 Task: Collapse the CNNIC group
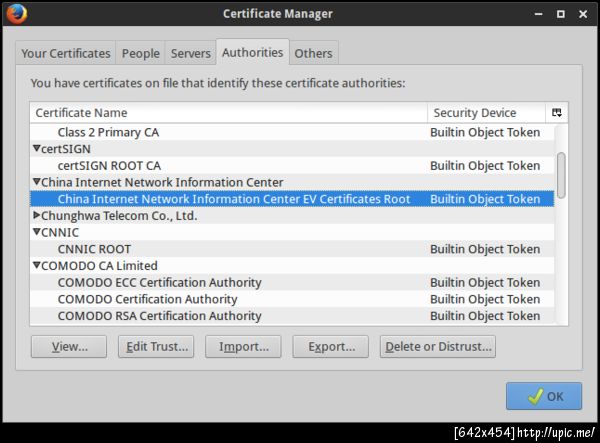click(x=37, y=232)
